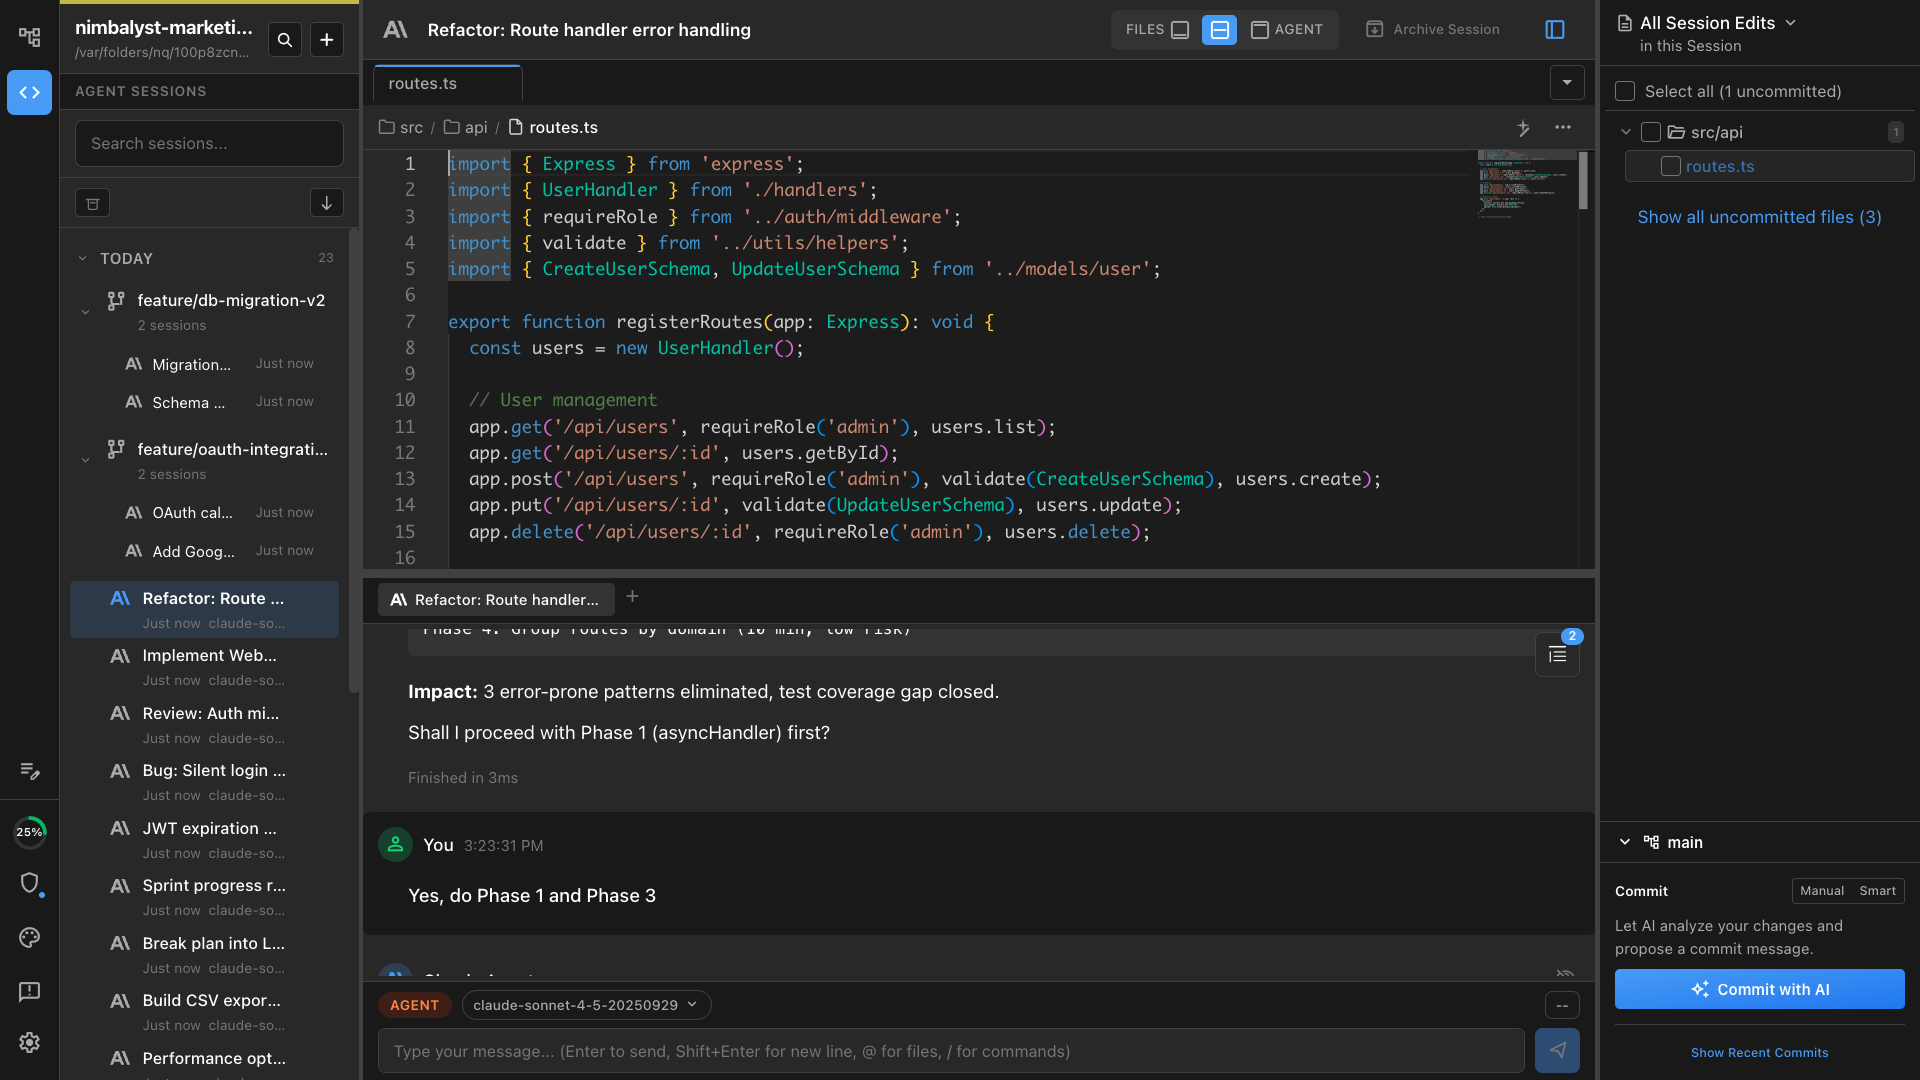Check the src/api folder checkbox
The width and height of the screenshot is (1920, 1080).
(1650, 131)
